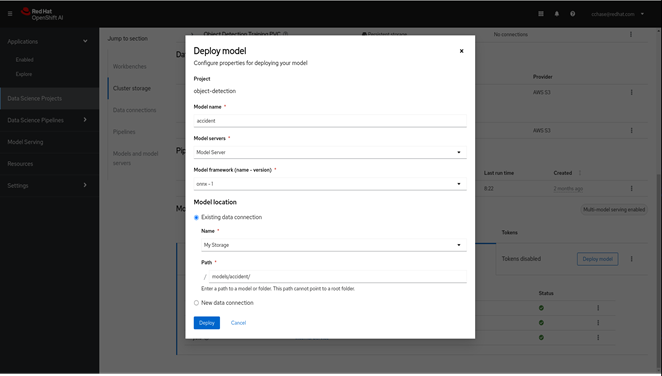Screen dimensions: 662x376
Task: Jump to Cluster storage section
Action: tap(132, 89)
